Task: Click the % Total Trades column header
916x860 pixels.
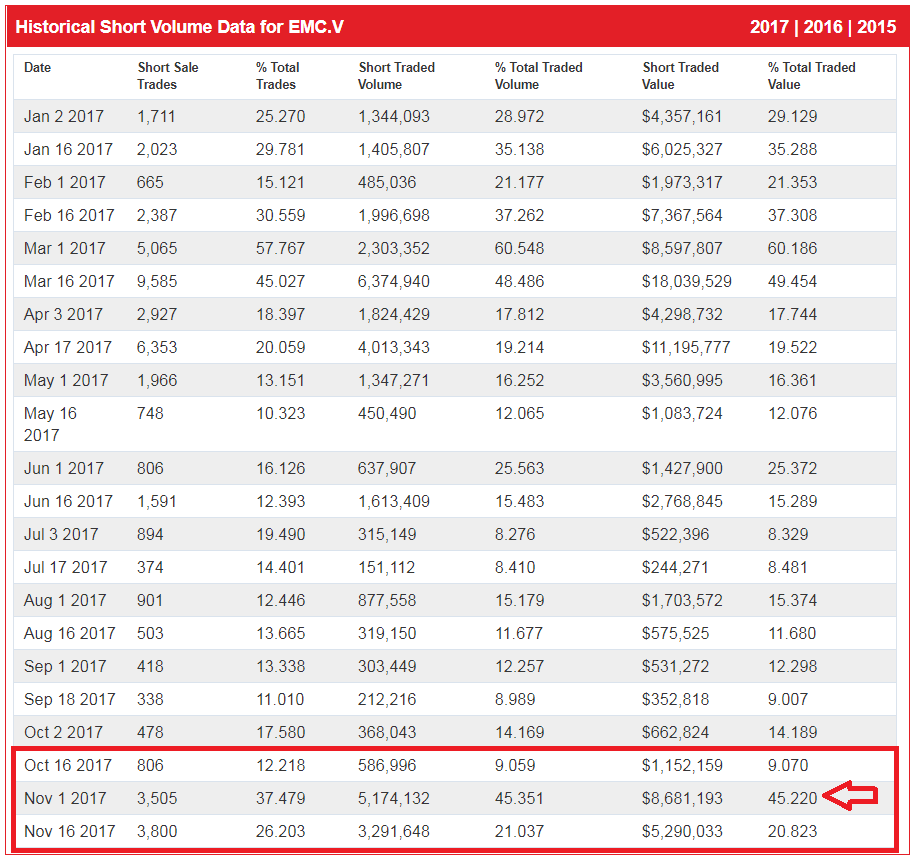Action: (x=277, y=76)
